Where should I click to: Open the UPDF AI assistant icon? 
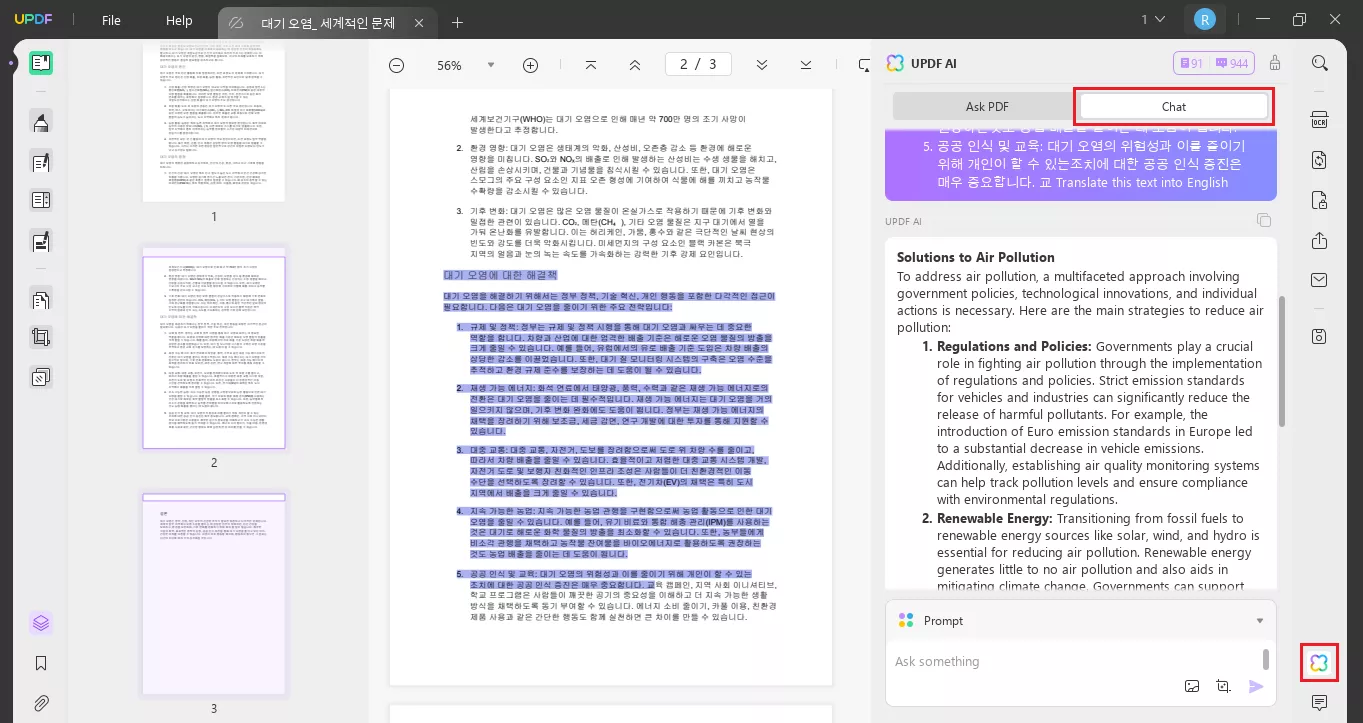pos(1319,662)
